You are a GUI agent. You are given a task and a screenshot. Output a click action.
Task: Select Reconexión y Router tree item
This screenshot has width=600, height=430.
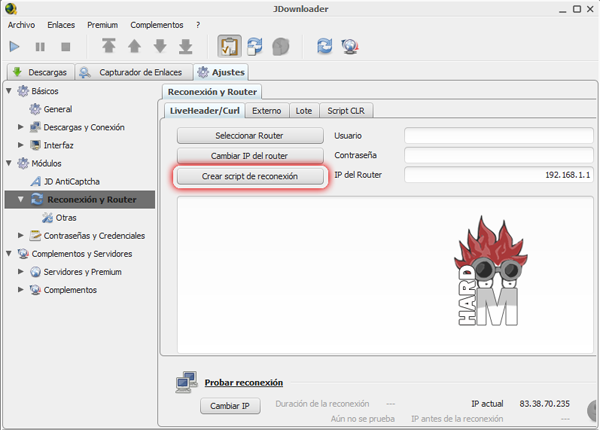(x=80, y=199)
